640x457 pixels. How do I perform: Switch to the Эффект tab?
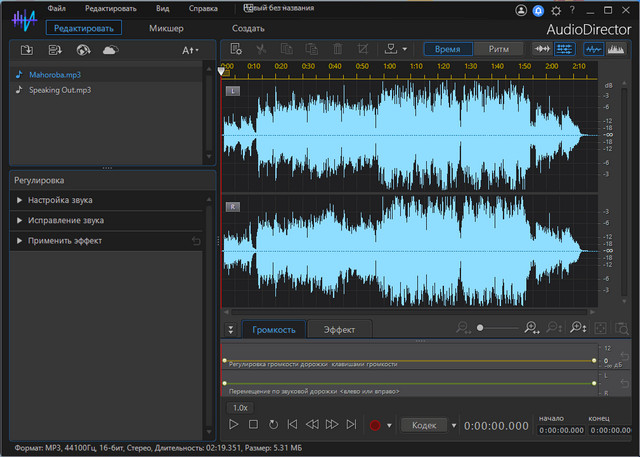339,329
